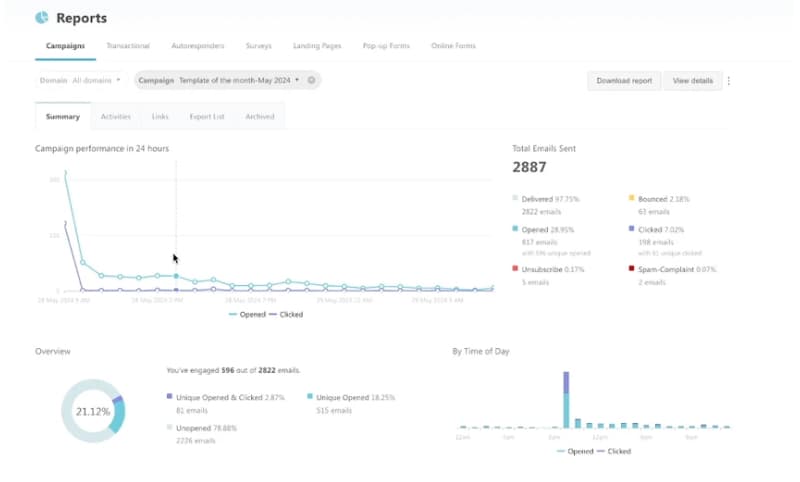Click the Reports pie chart logo icon

point(42,18)
